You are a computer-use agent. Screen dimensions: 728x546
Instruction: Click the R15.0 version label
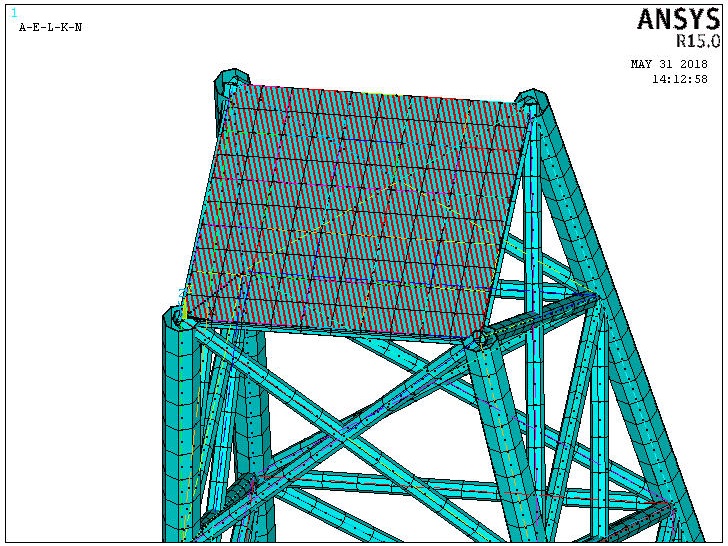coord(698,41)
